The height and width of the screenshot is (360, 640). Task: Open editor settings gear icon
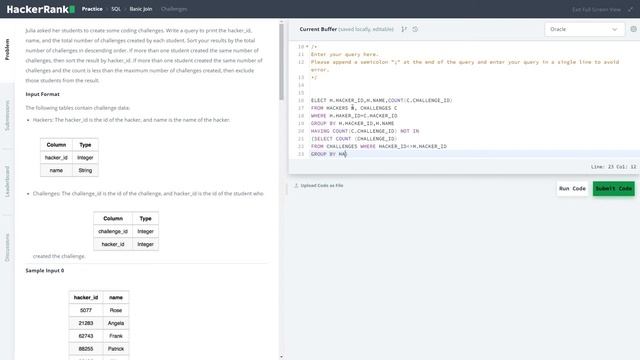point(633,29)
